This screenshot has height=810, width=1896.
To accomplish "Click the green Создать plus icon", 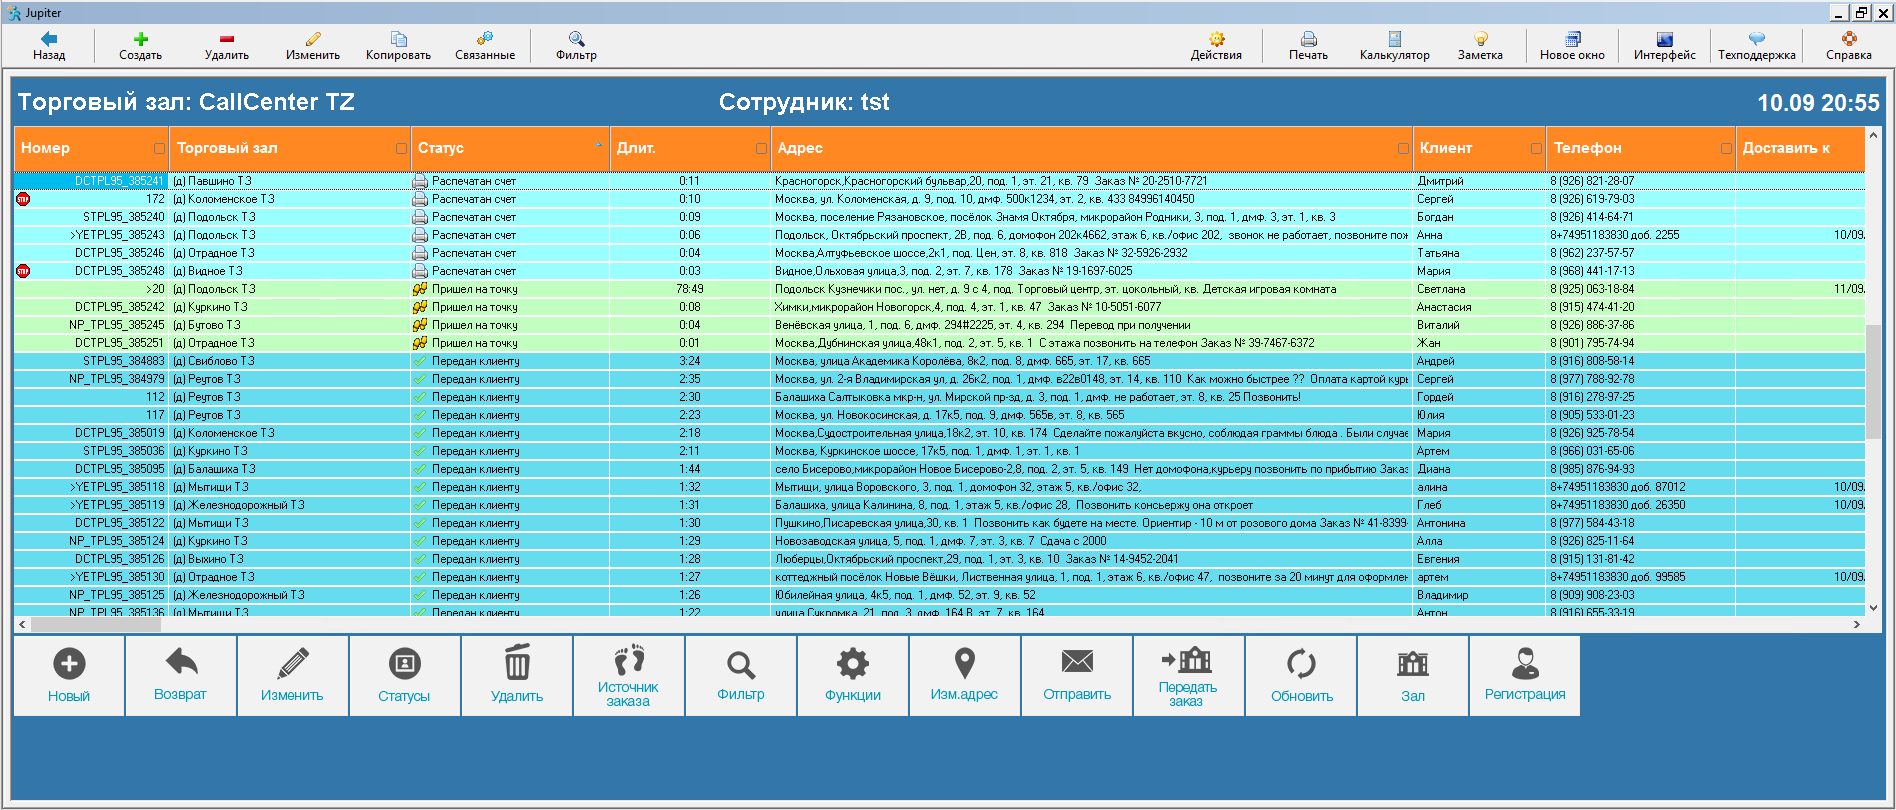I will coord(140,39).
